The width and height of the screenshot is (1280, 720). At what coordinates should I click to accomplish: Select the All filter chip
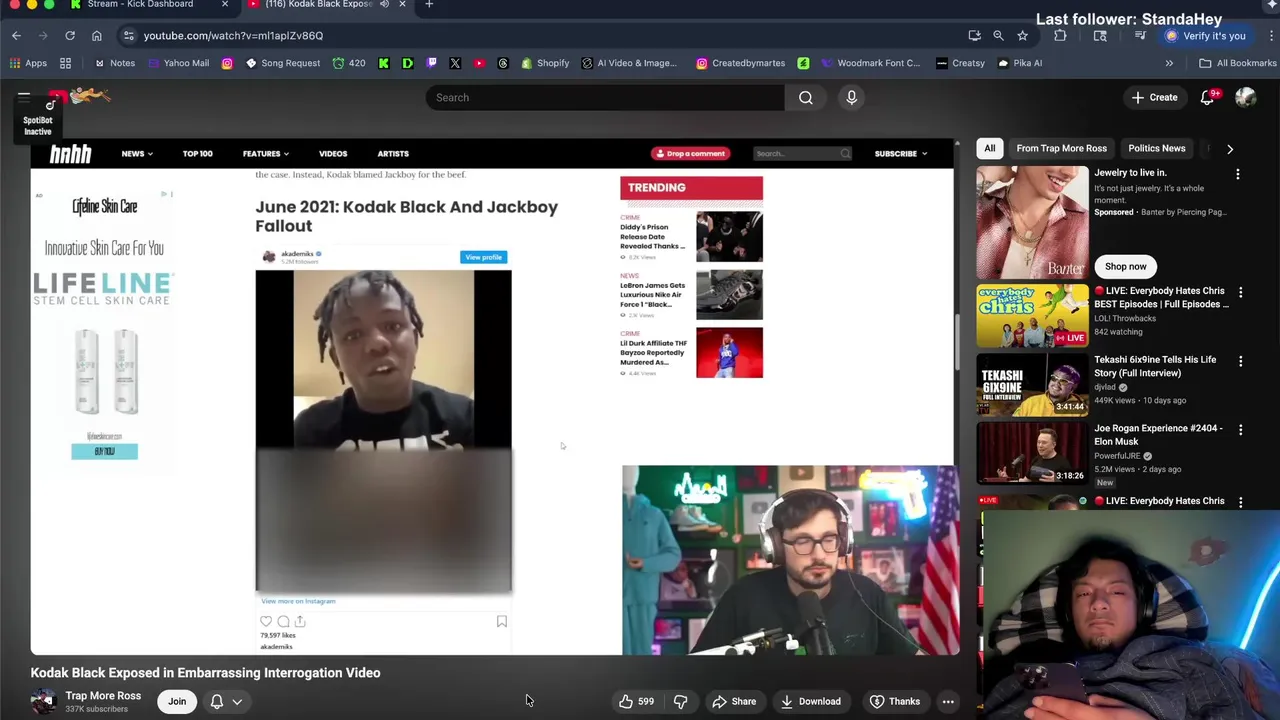click(989, 149)
